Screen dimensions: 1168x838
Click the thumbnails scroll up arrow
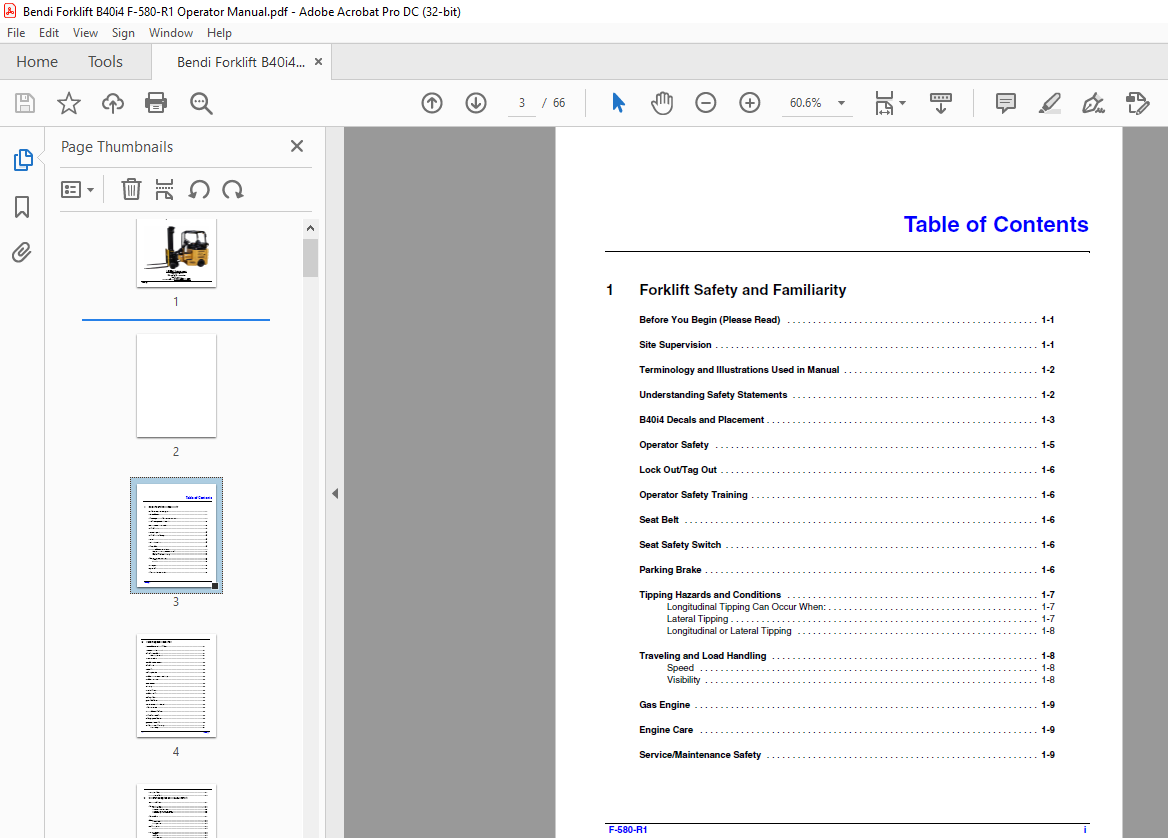click(311, 228)
